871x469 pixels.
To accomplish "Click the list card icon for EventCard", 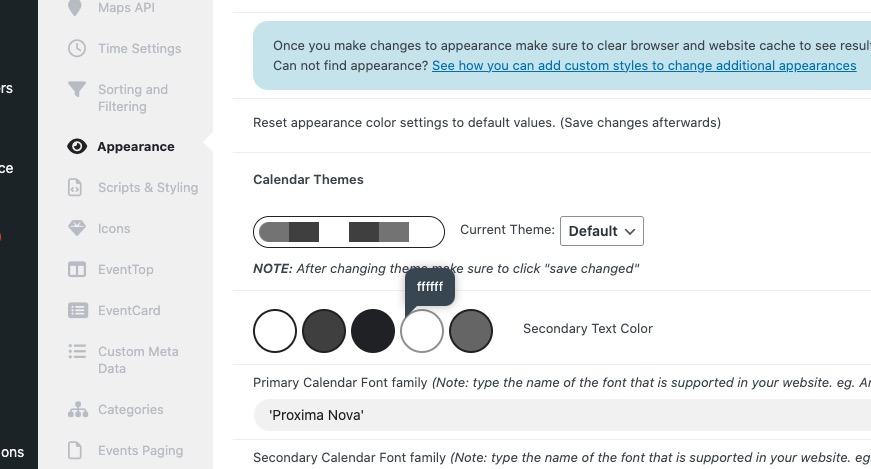I will (x=77, y=310).
